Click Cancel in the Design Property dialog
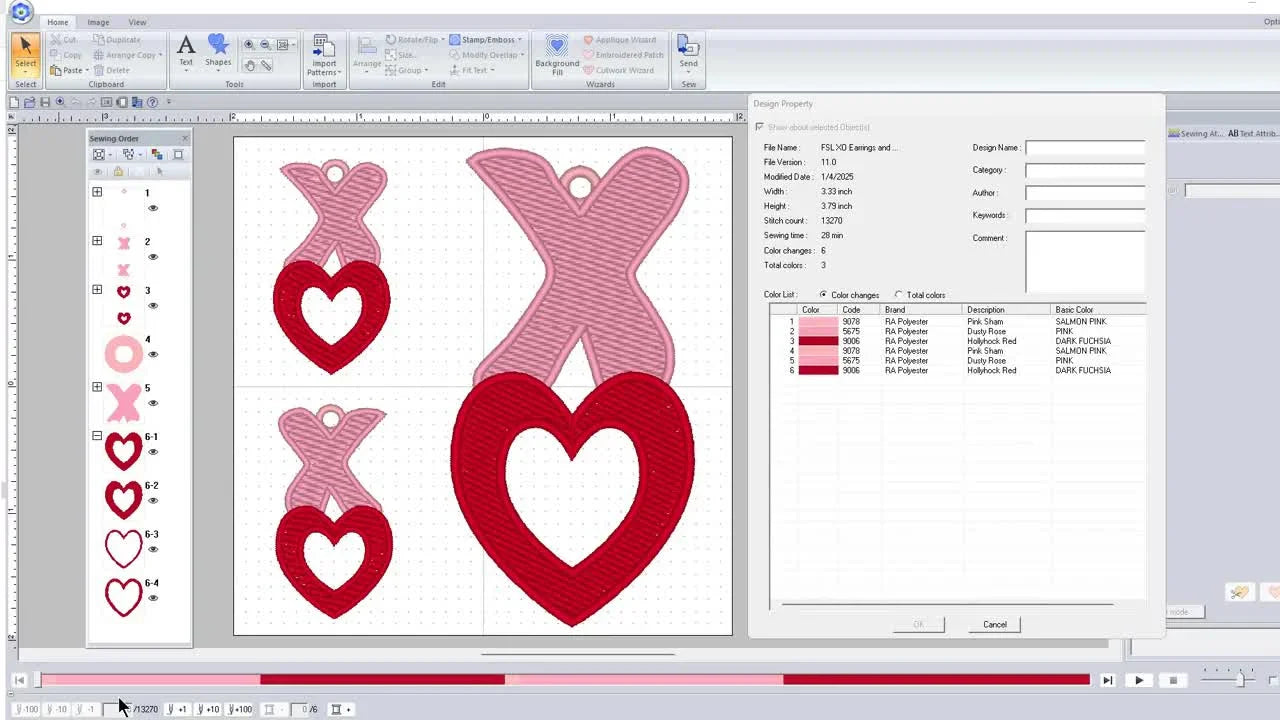Screen dimensions: 1280x720 click(x=994, y=624)
